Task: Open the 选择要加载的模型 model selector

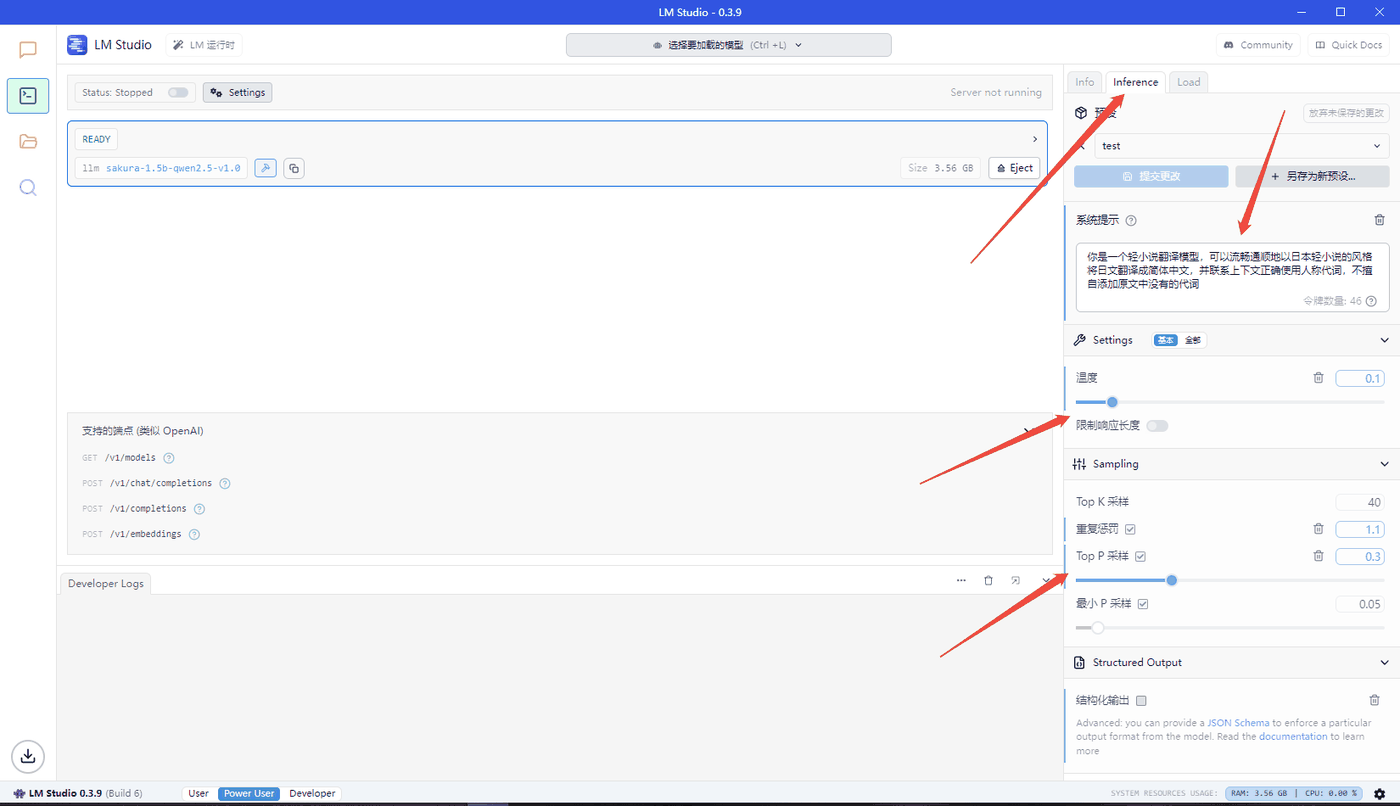Action: coord(728,45)
